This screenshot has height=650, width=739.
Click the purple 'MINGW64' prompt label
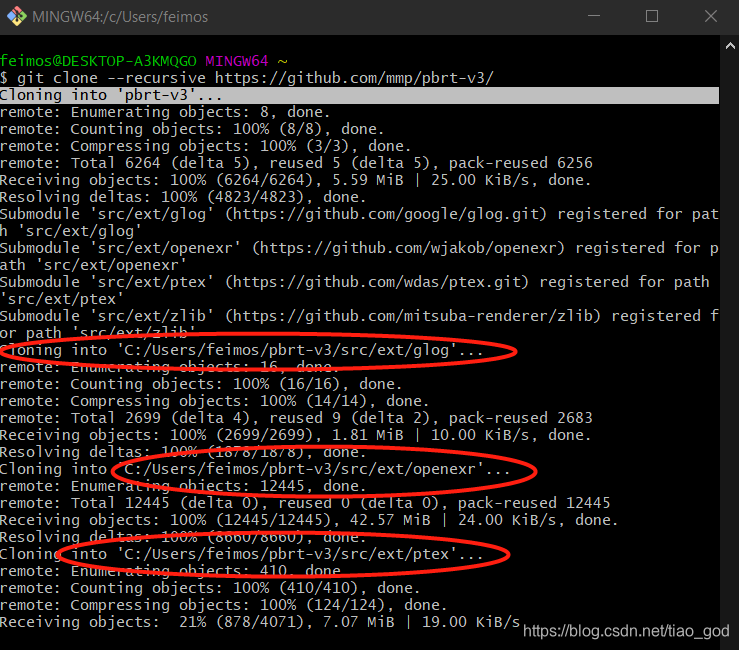point(237,61)
